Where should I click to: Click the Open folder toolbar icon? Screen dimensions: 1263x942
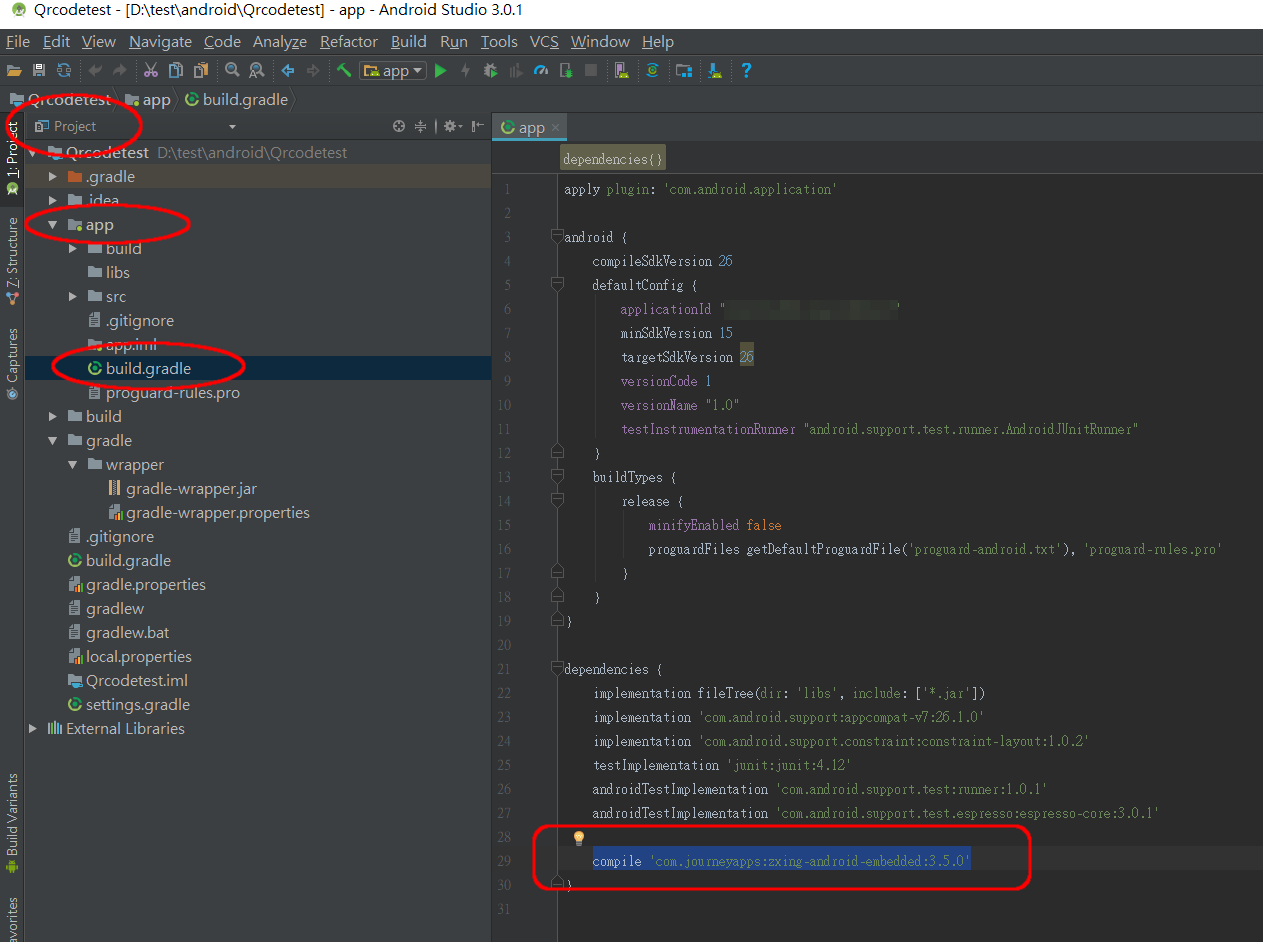[14, 70]
